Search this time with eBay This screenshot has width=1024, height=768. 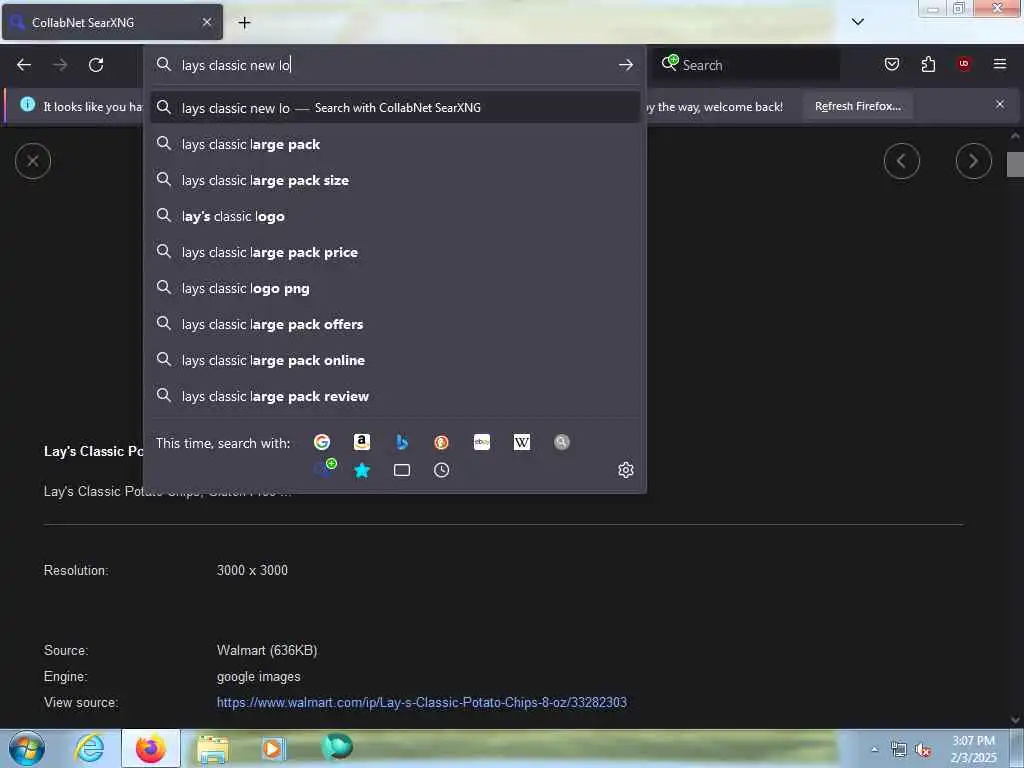(482, 442)
